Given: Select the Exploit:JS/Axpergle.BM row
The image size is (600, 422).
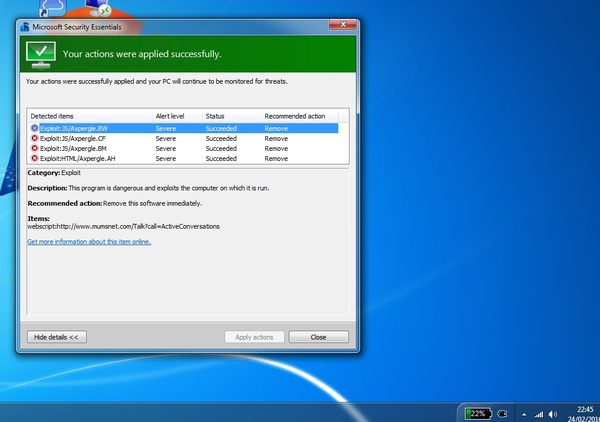Looking at the screenshot, I should [x=184, y=148].
